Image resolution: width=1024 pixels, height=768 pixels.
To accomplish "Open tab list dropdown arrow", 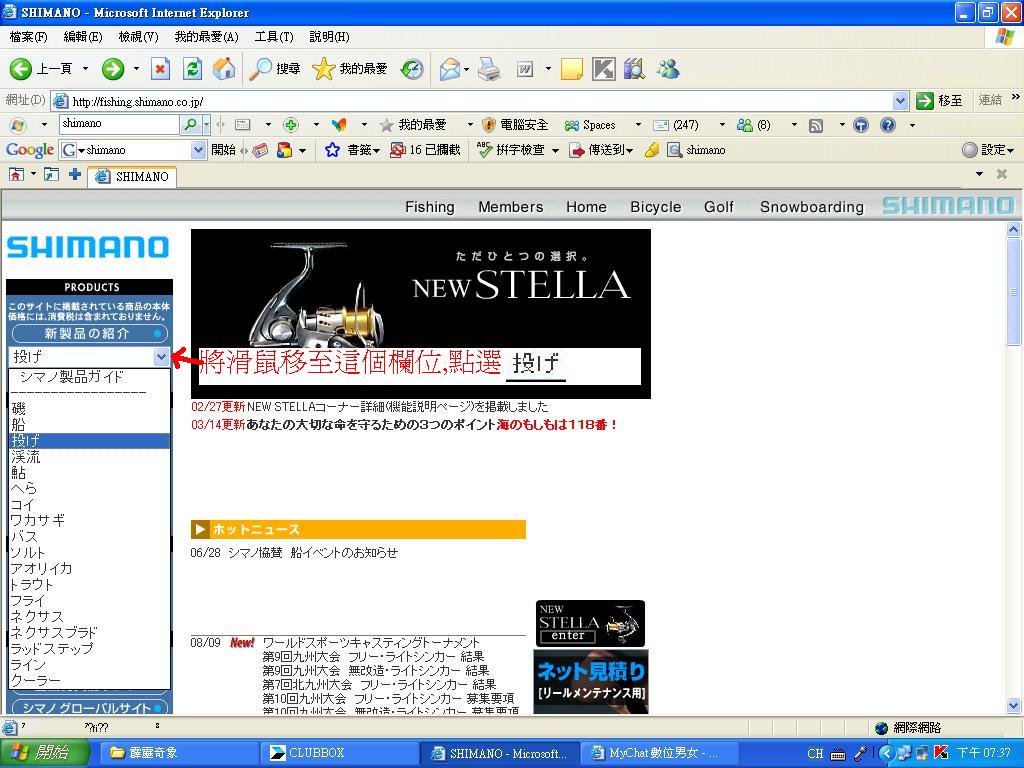I will tap(979, 174).
